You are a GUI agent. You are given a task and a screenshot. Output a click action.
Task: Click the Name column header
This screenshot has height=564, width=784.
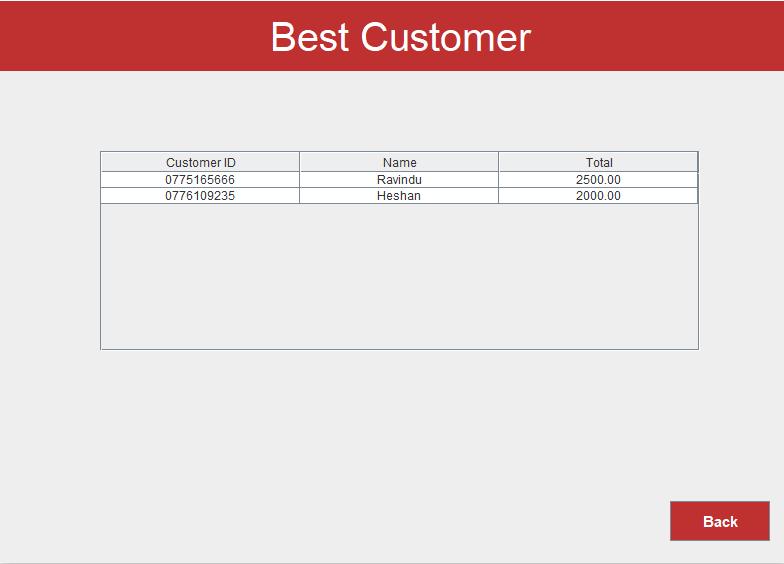tap(399, 162)
